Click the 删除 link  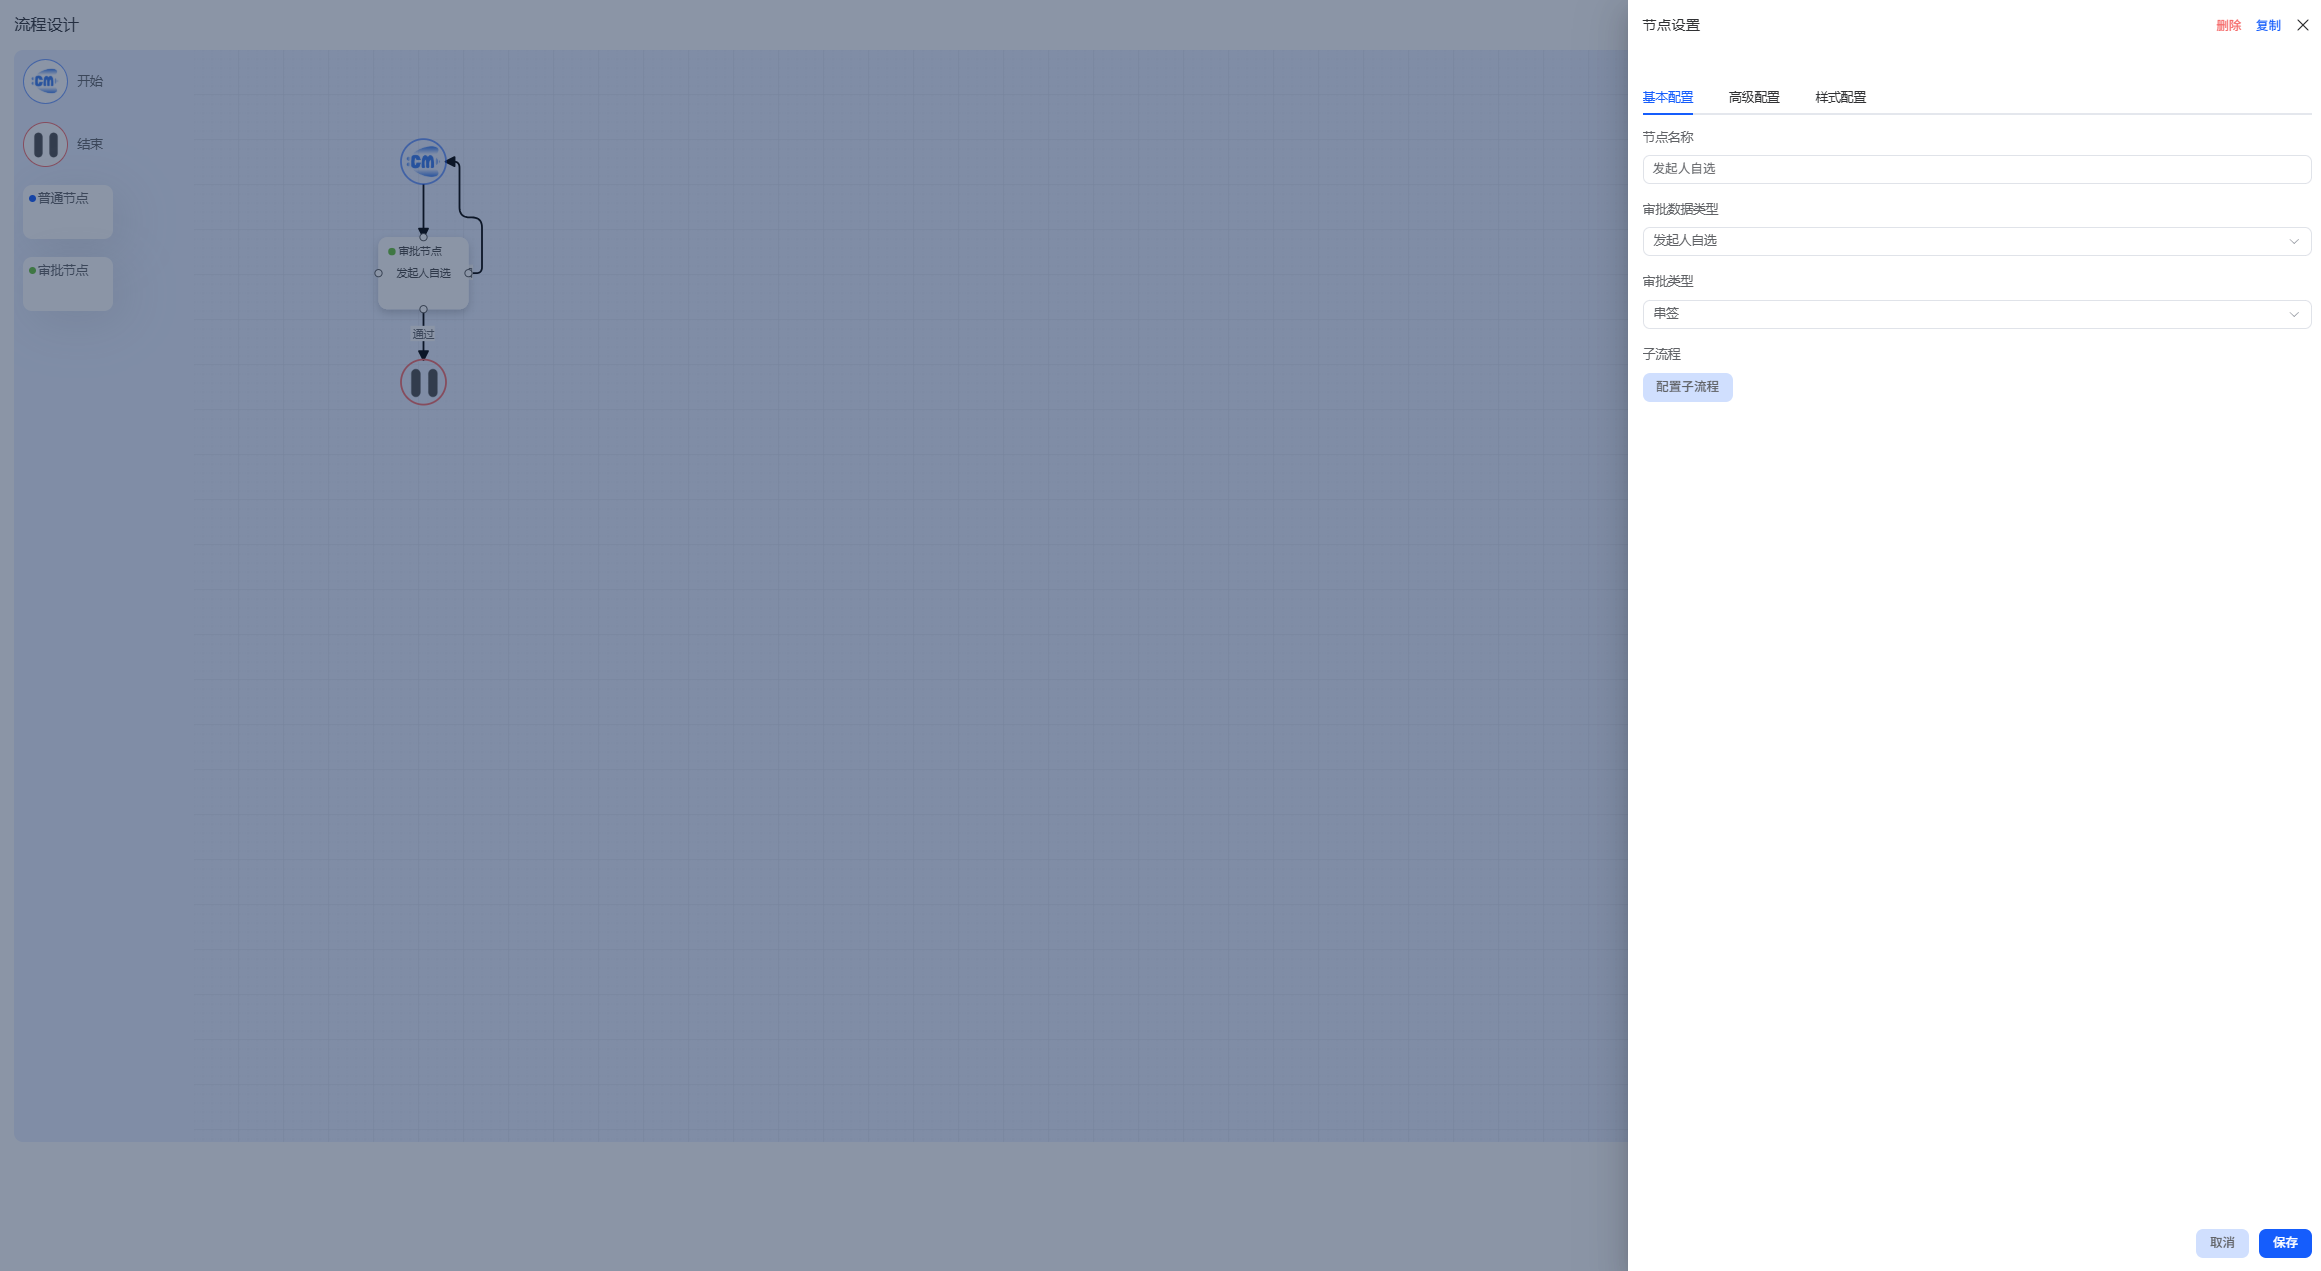2228,26
